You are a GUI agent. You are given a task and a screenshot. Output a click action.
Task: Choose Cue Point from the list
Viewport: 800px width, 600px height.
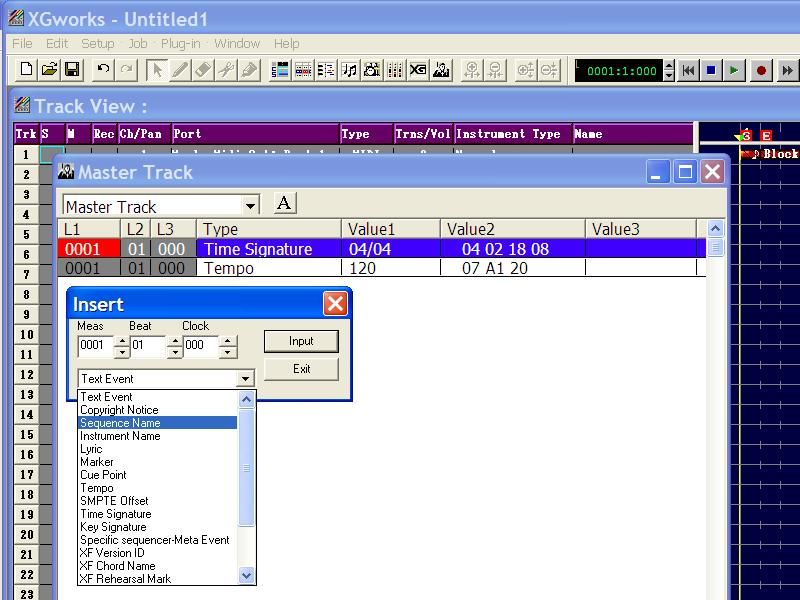click(158, 475)
